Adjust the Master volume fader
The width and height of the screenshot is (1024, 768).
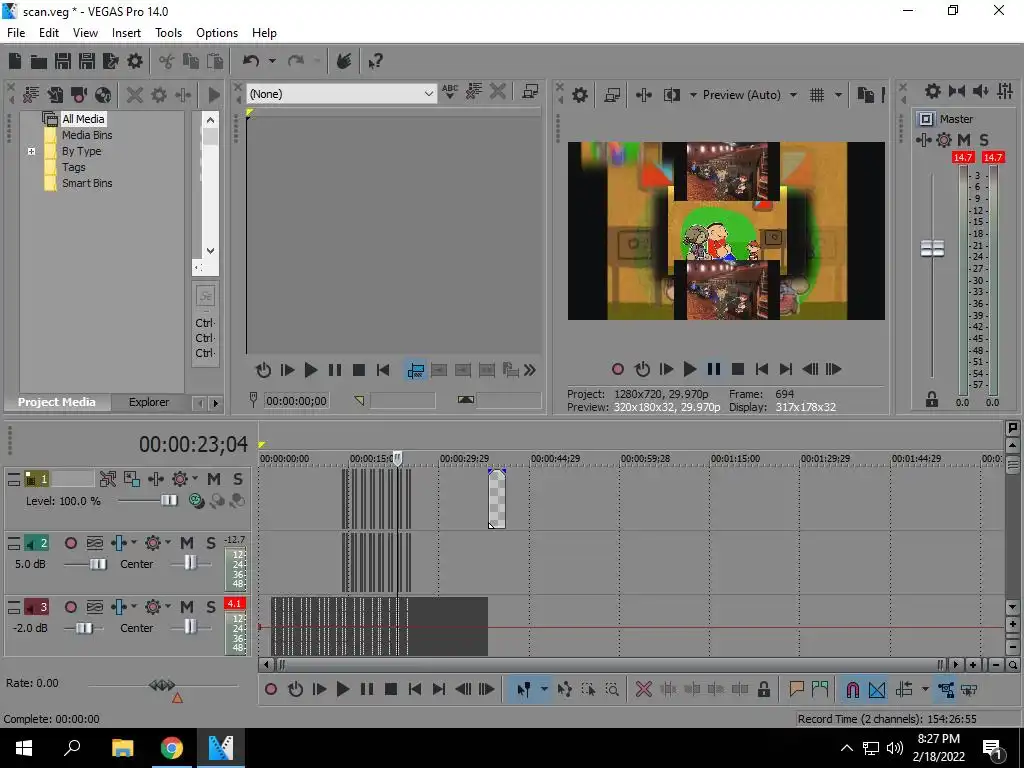coord(933,248)
